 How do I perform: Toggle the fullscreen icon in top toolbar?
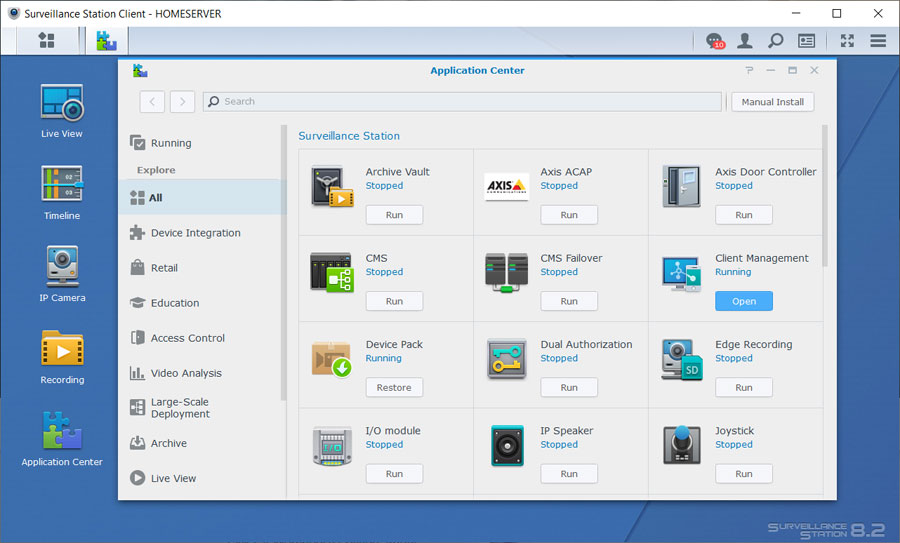tap(847, 41)
